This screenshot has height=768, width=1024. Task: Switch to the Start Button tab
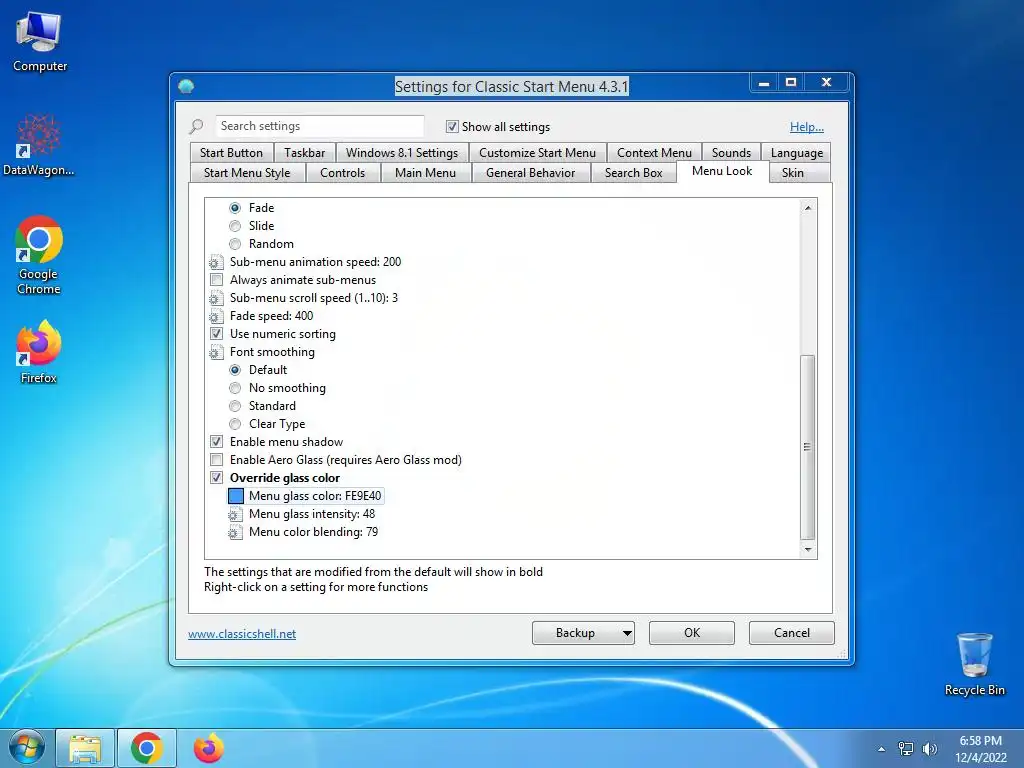point(231,153)
